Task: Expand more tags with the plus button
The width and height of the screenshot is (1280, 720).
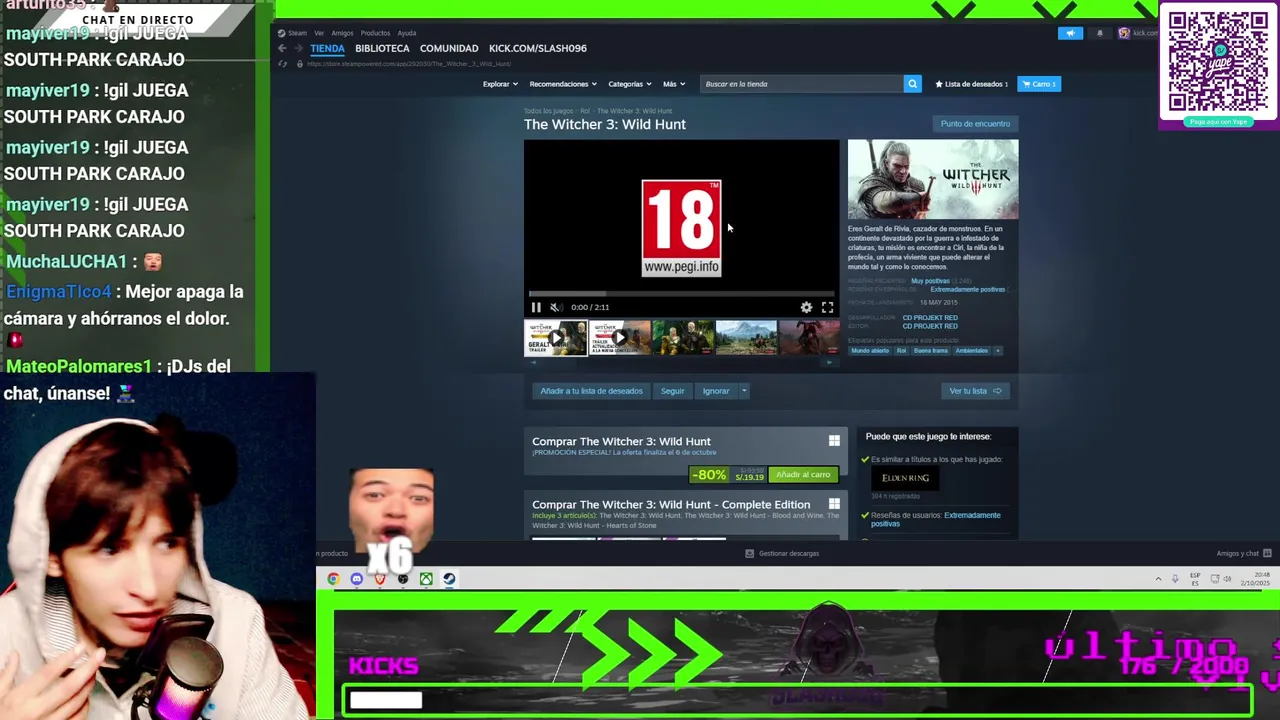Action: [997, 351]
